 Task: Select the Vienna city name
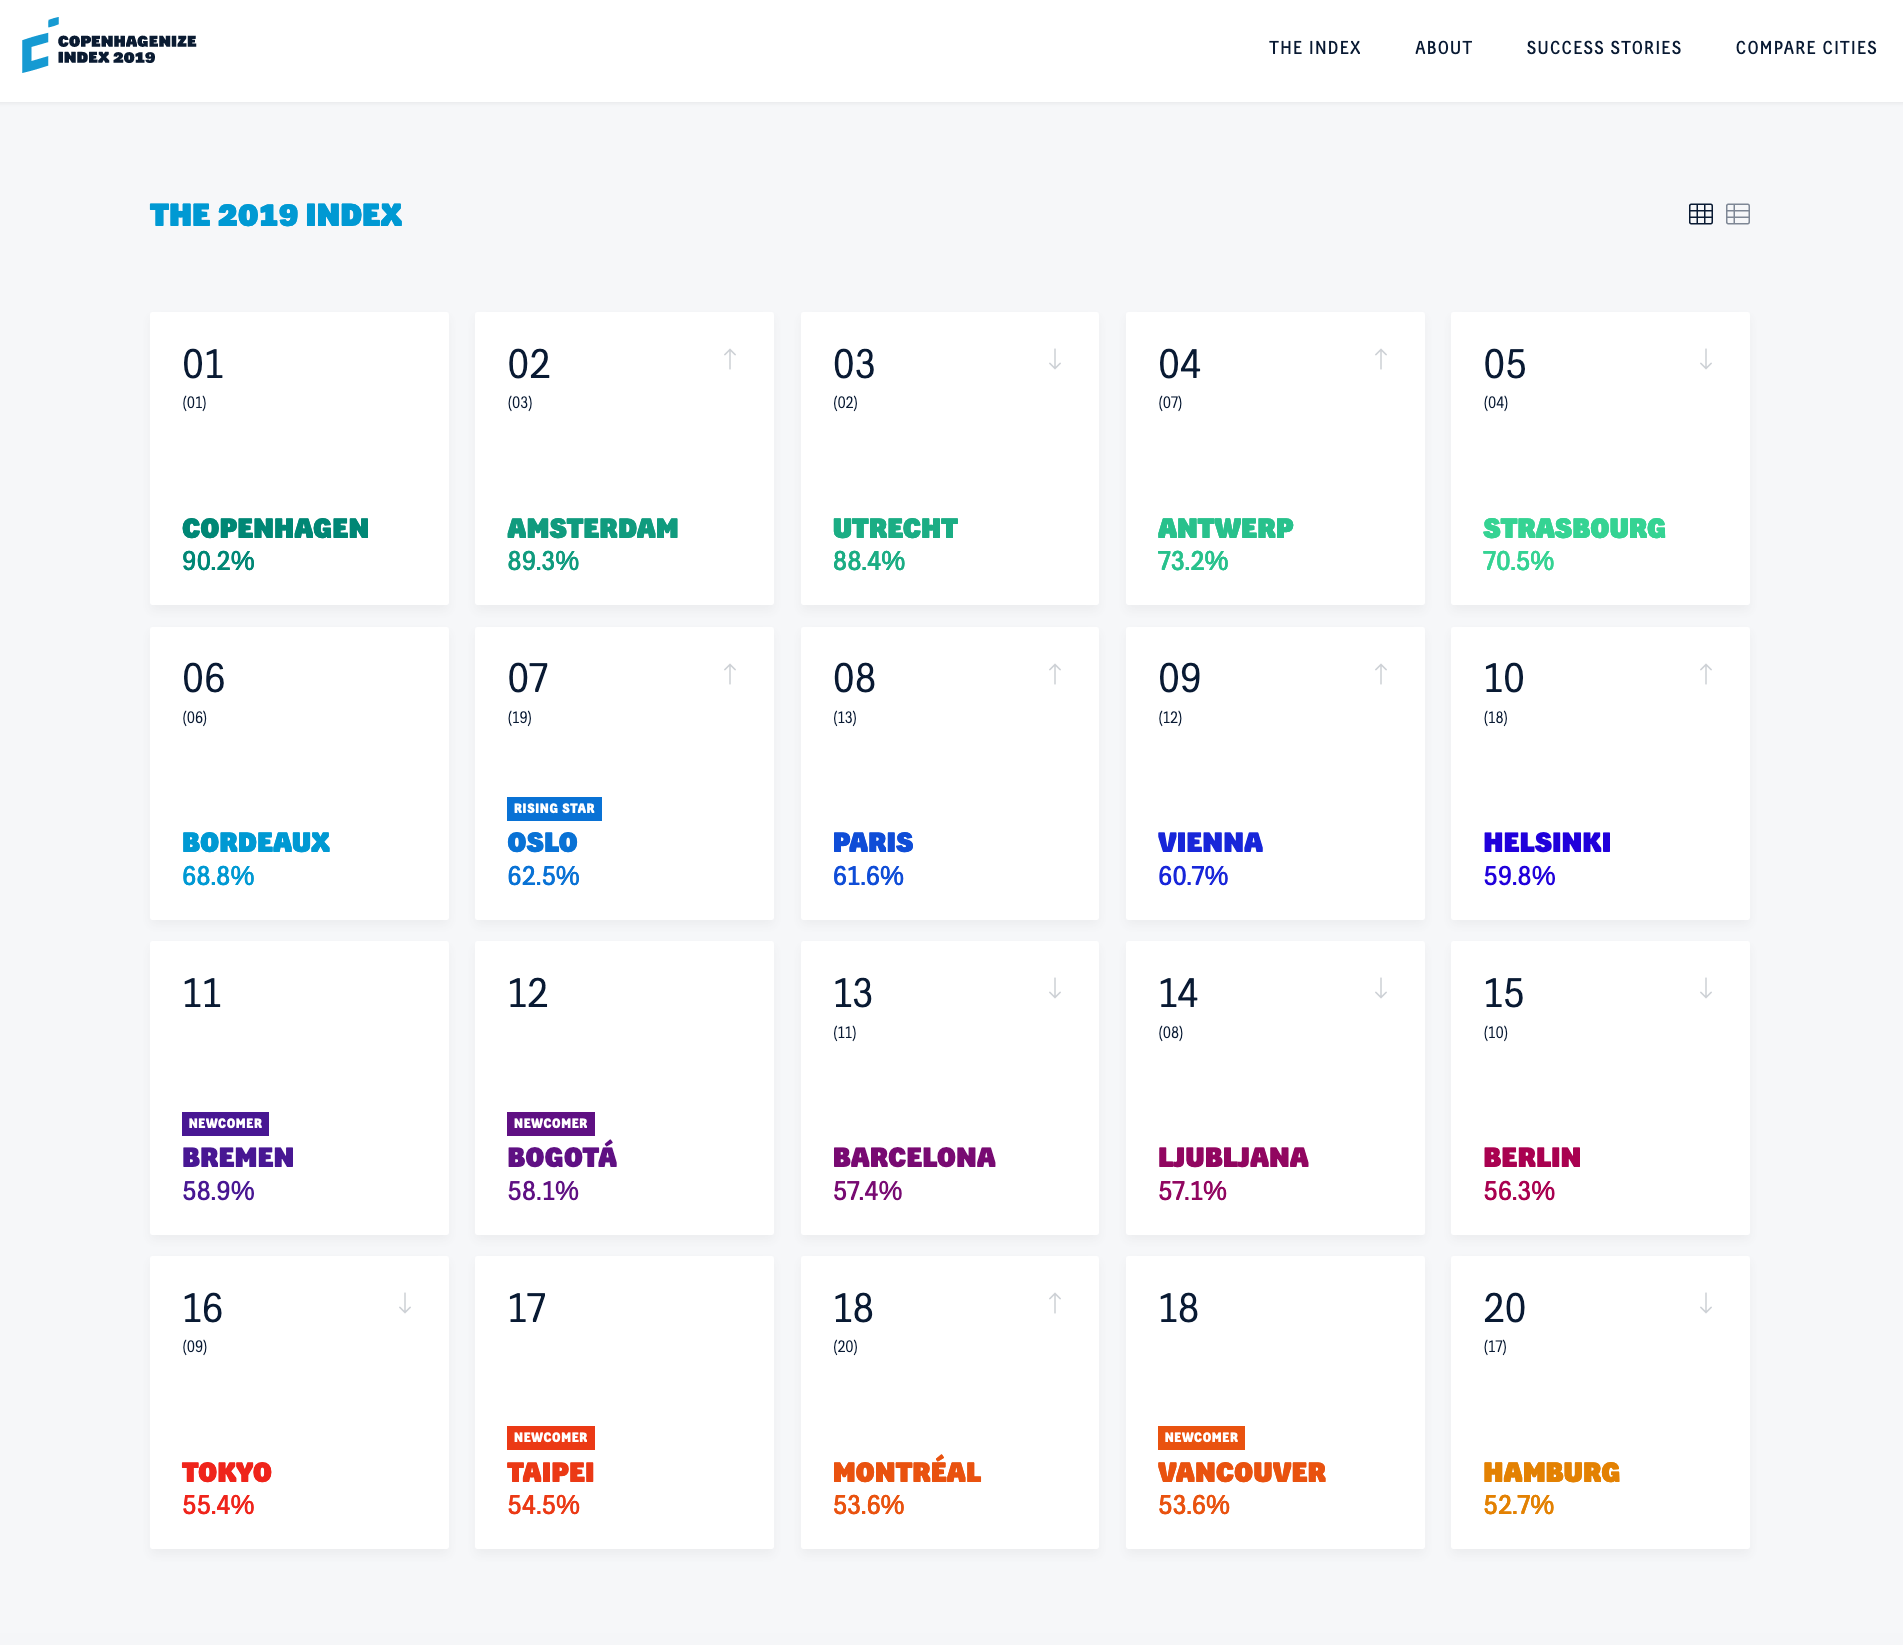click(1210, 842)
